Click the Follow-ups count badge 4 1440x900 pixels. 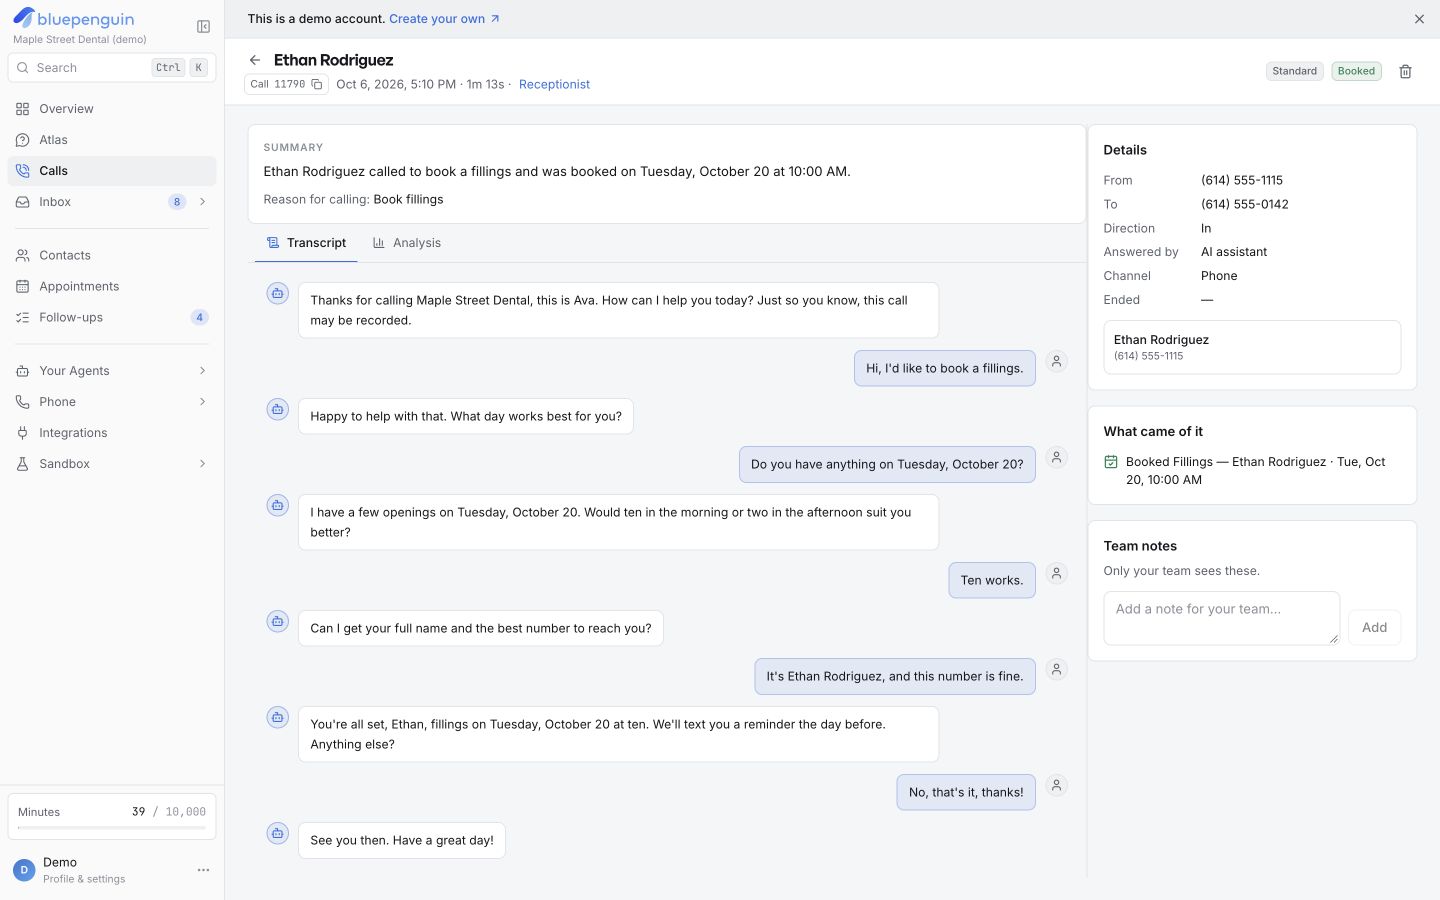coord(199,318)
